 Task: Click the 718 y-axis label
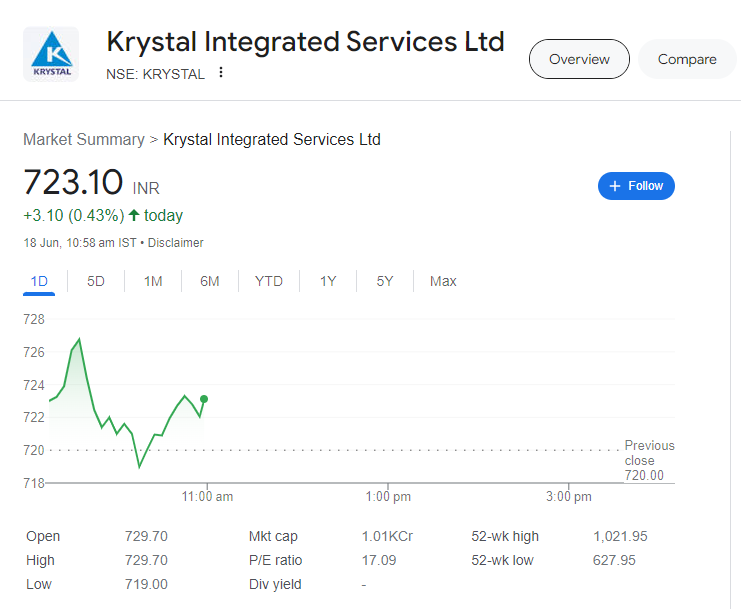[x=34, y=483]
